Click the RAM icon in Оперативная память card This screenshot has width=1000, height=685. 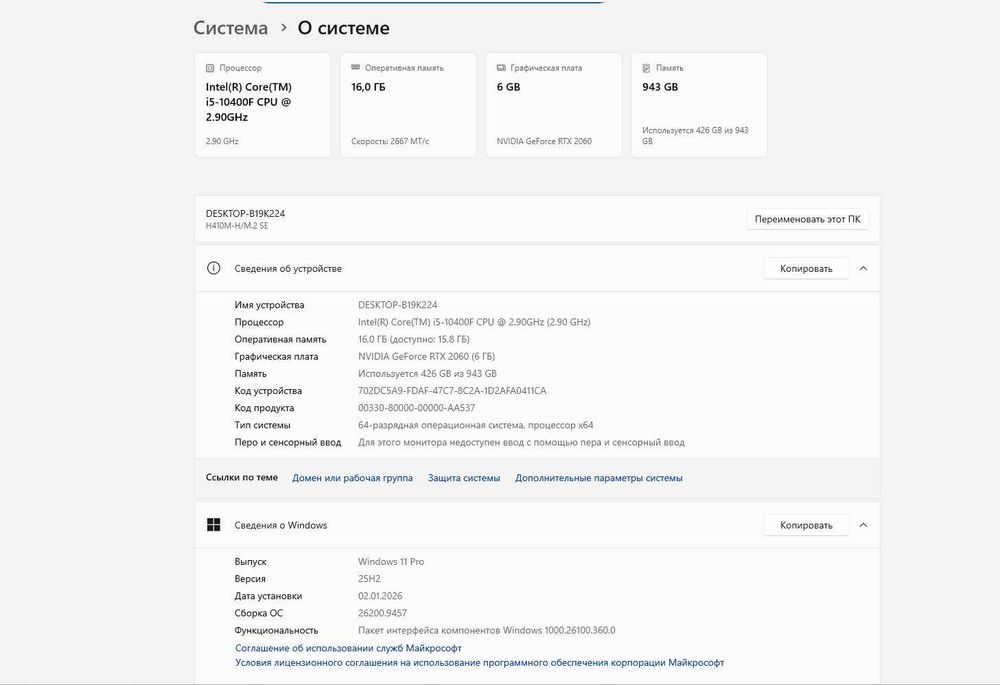click(x=355, y=67)
